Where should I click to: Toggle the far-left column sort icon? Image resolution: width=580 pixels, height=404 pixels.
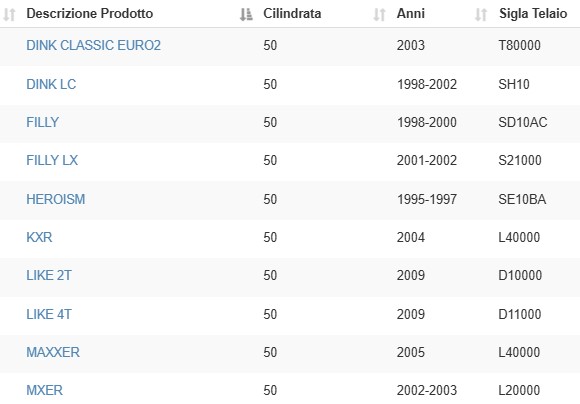(9, 14)
